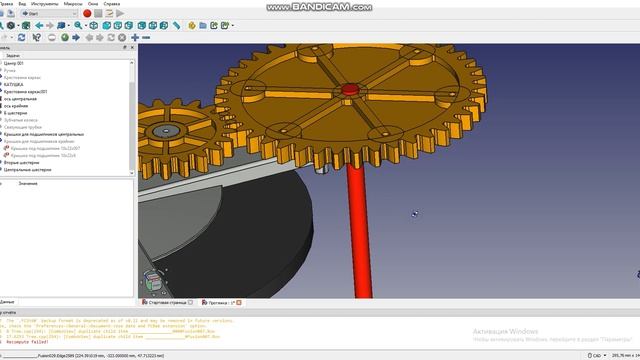Zoom out with the blue minus icon
The image size is (640, 360).
pos(146,37)
